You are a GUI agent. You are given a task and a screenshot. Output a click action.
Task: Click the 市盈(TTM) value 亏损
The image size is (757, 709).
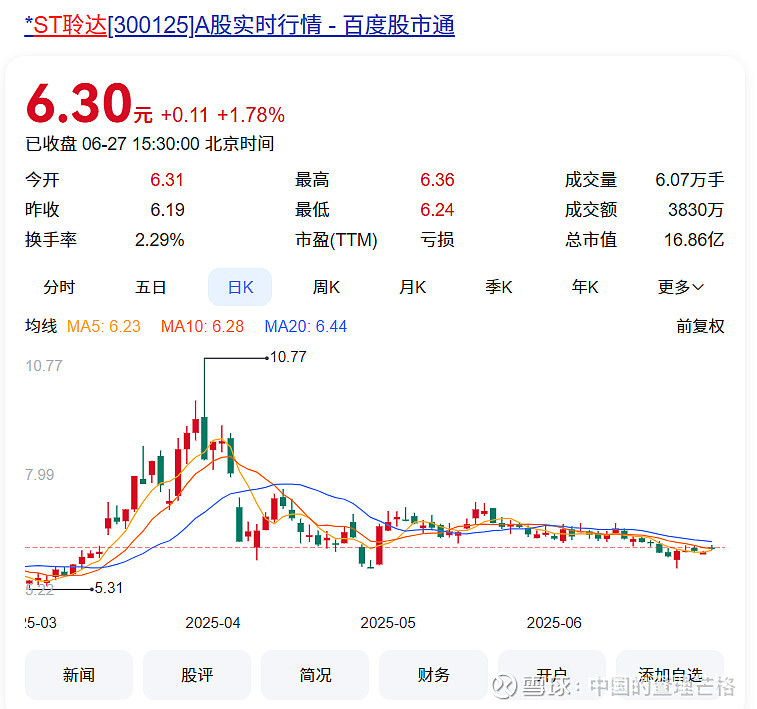pyautogui.click(x=437, y=240)
